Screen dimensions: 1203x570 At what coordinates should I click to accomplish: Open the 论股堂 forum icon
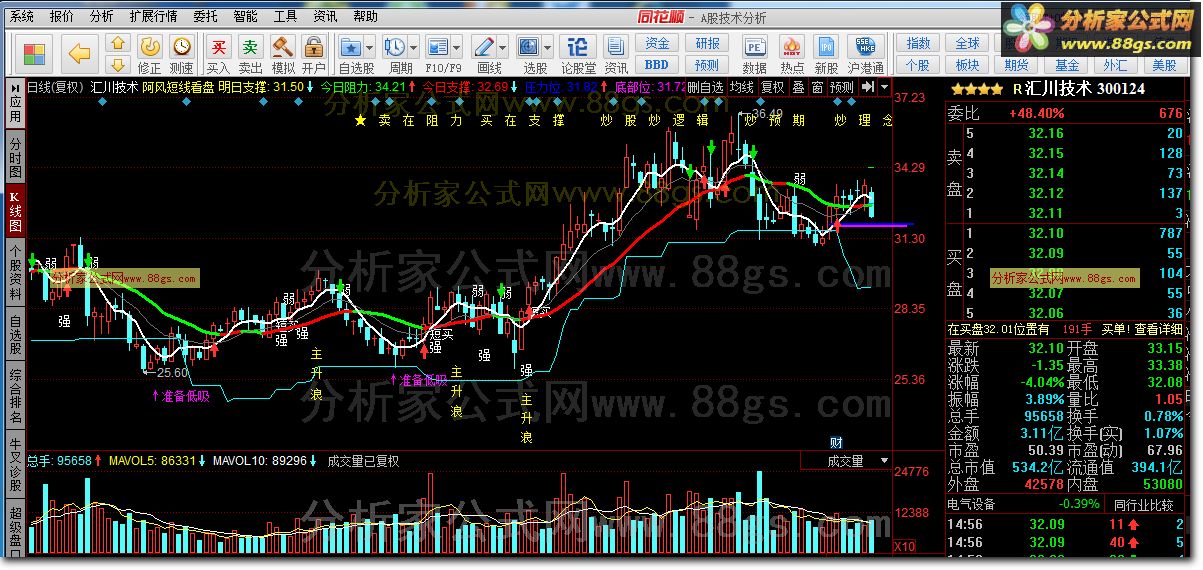[x=577, y=46]
